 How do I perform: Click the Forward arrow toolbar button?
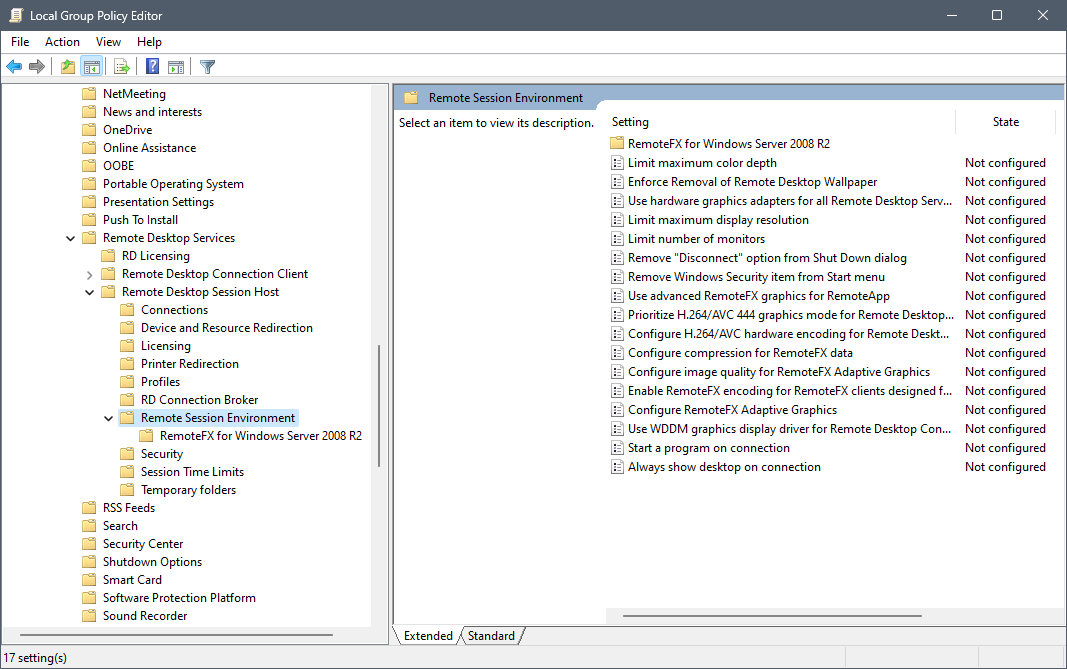[37, 67]
